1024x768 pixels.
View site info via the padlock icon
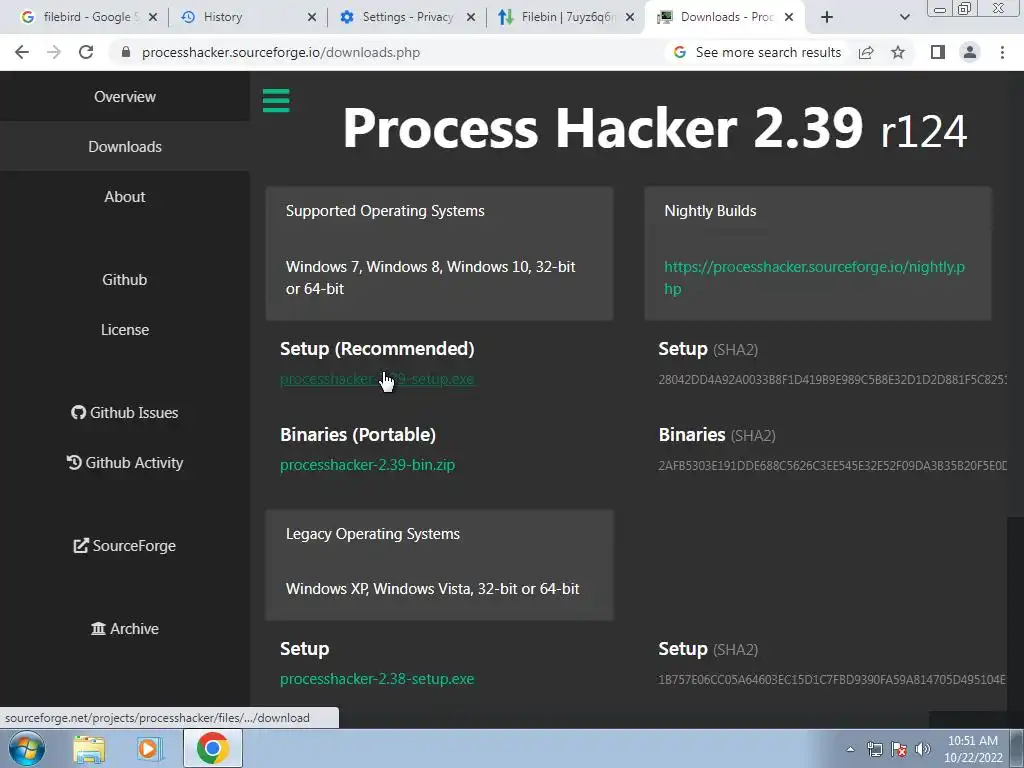pos(126,52)
